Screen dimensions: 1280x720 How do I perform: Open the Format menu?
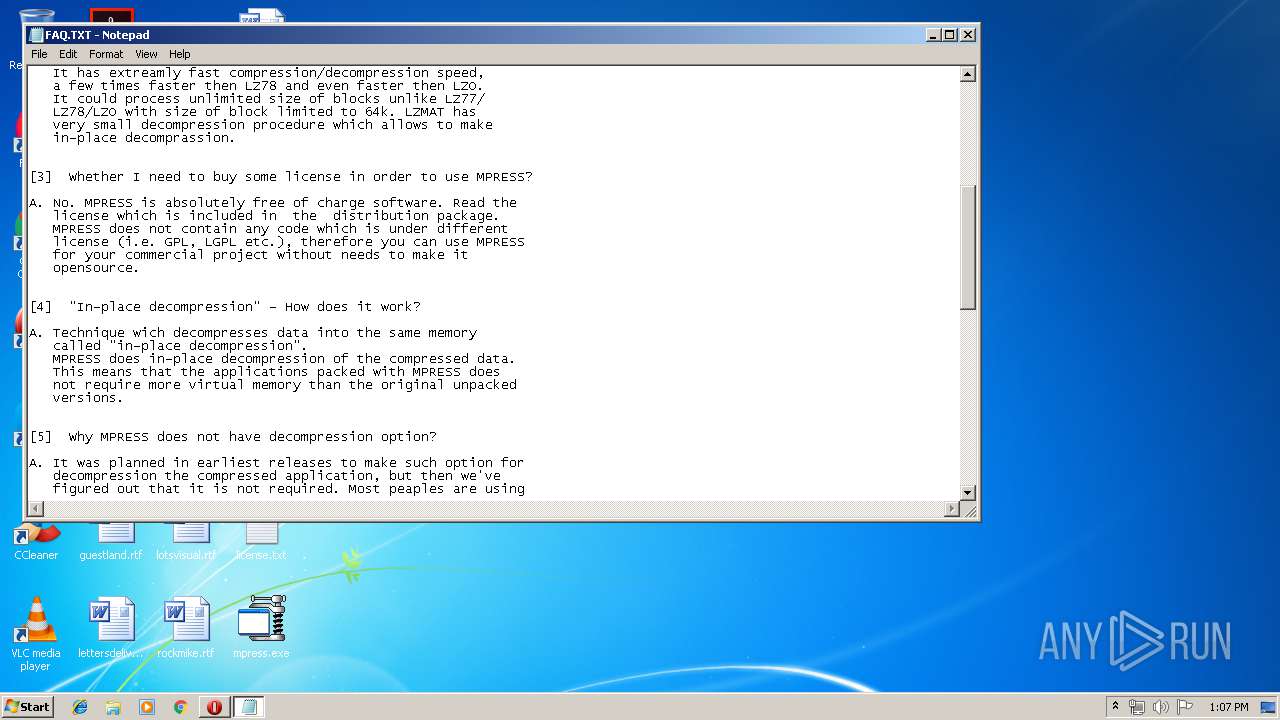click(x=106, y=54)
